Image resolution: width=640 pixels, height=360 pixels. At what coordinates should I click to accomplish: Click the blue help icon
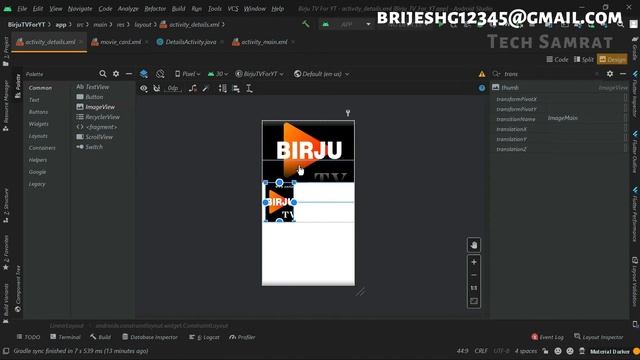(482, 88)
